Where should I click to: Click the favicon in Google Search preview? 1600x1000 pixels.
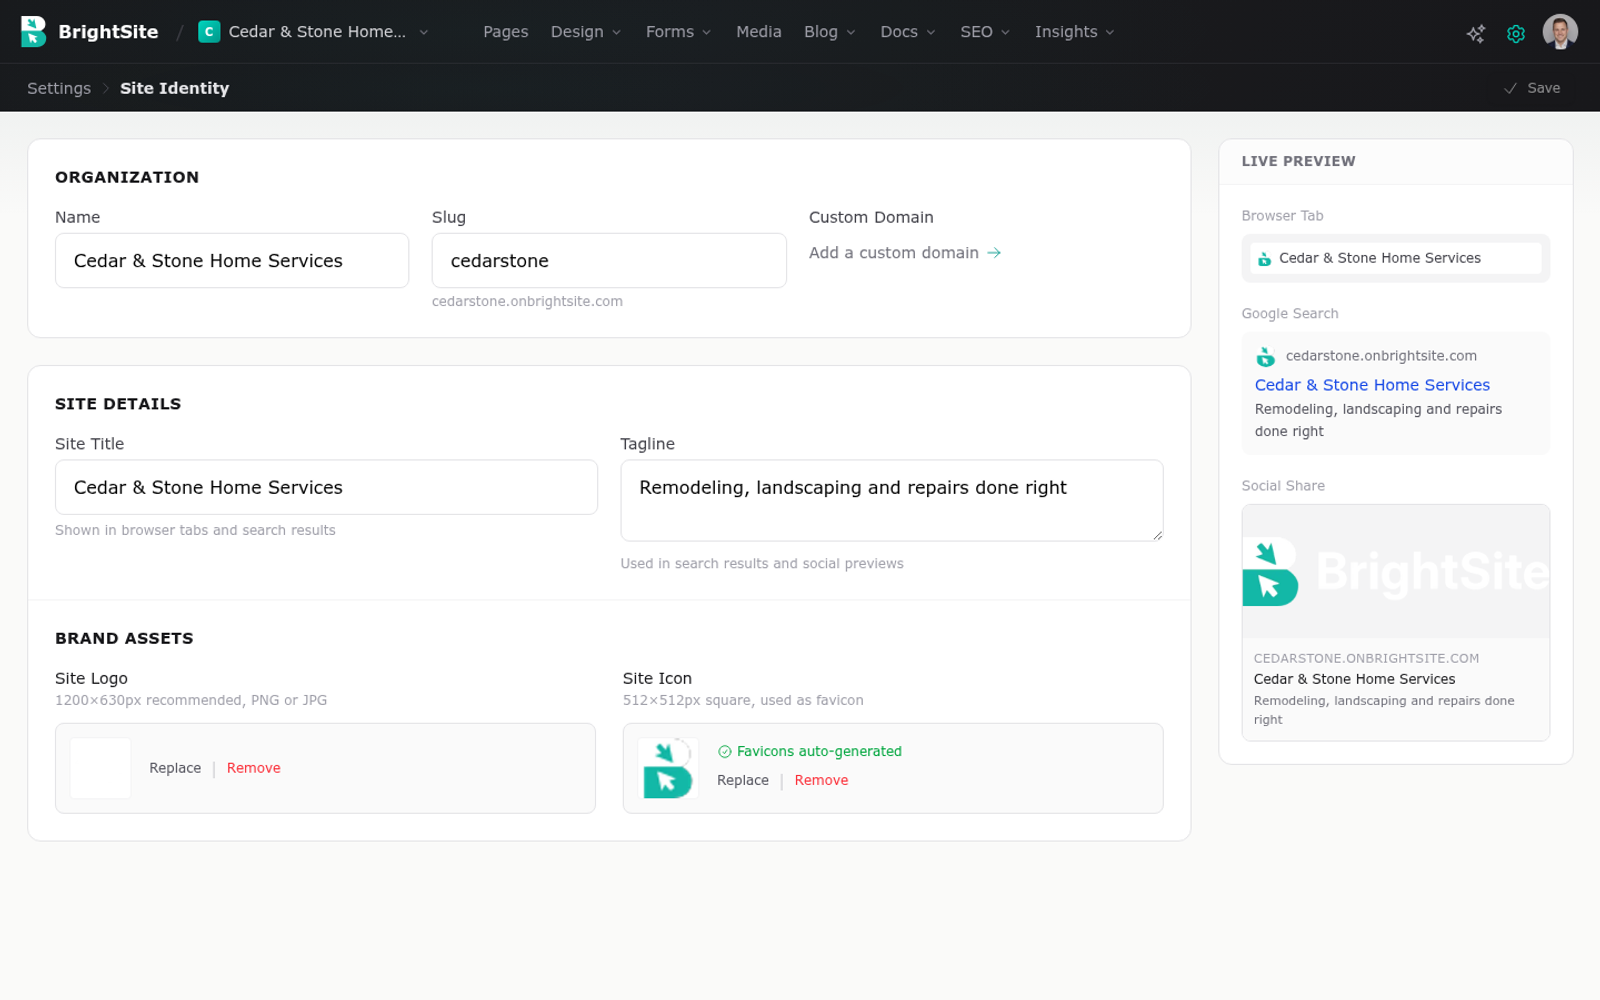(1266, 356)
